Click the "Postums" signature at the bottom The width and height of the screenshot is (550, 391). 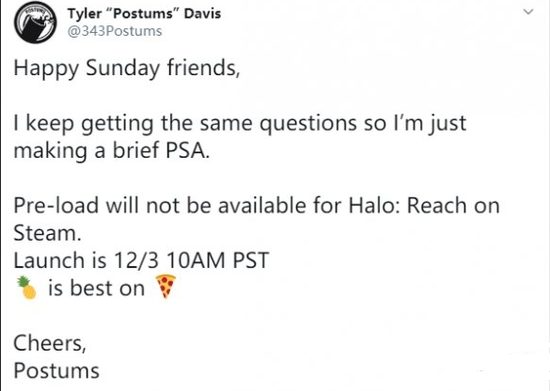[56, 371]
